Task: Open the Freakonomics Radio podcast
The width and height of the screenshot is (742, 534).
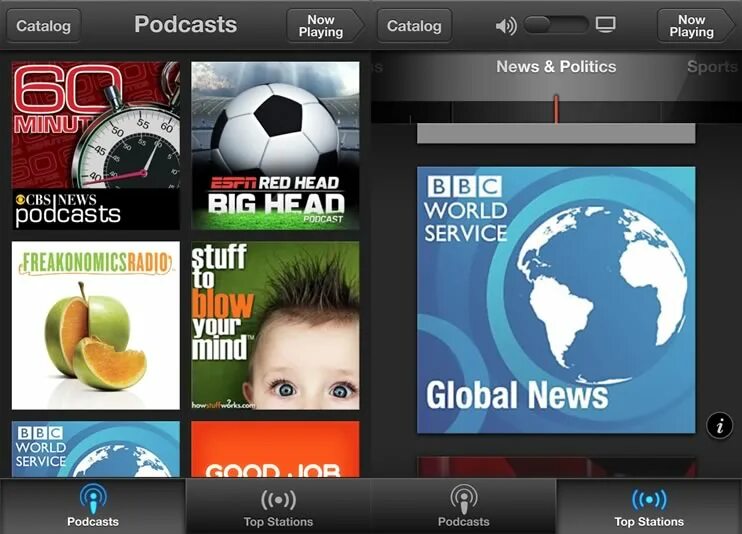Action: (96, 326)
